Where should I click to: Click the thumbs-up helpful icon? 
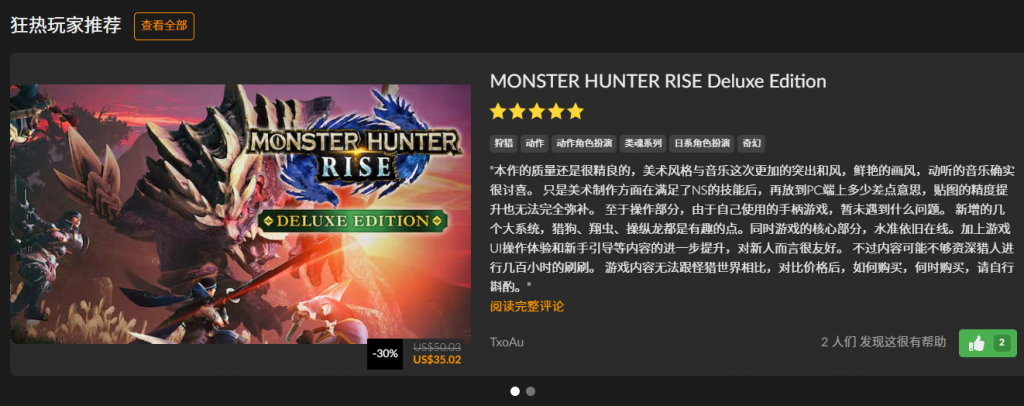pyautogui.click(x=977, y=343)
